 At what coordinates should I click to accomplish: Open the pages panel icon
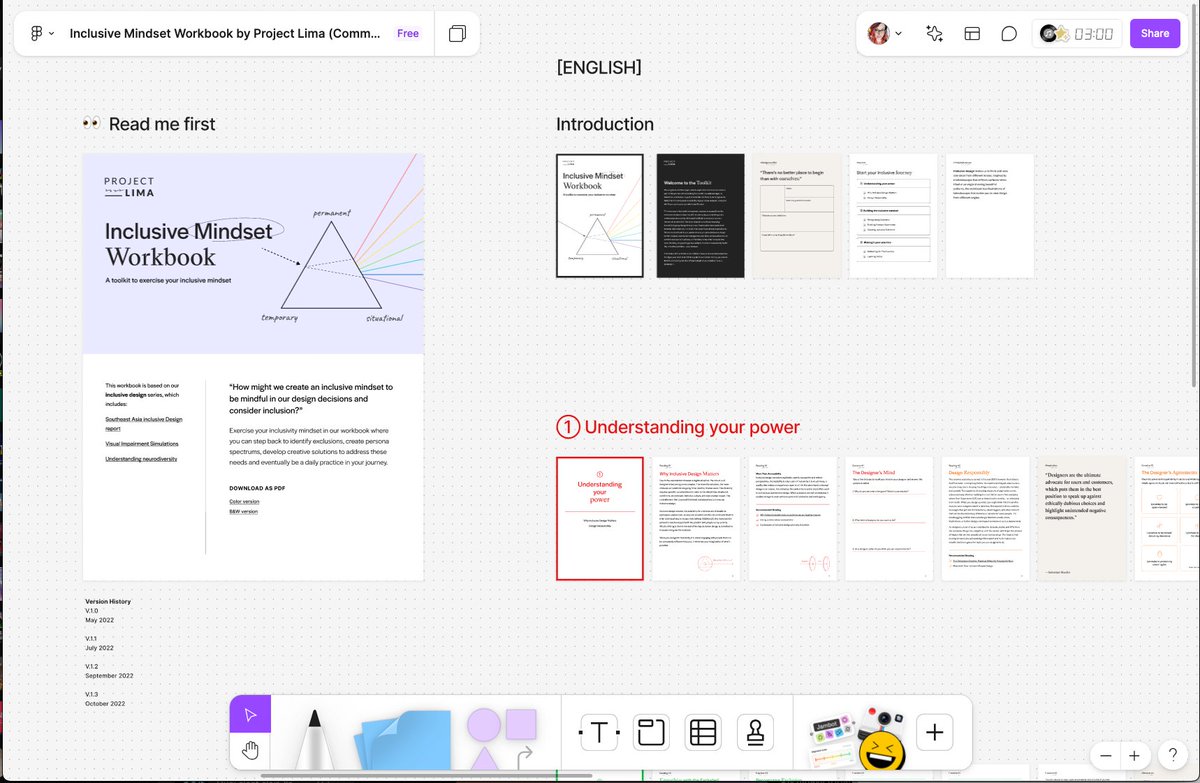457,33
